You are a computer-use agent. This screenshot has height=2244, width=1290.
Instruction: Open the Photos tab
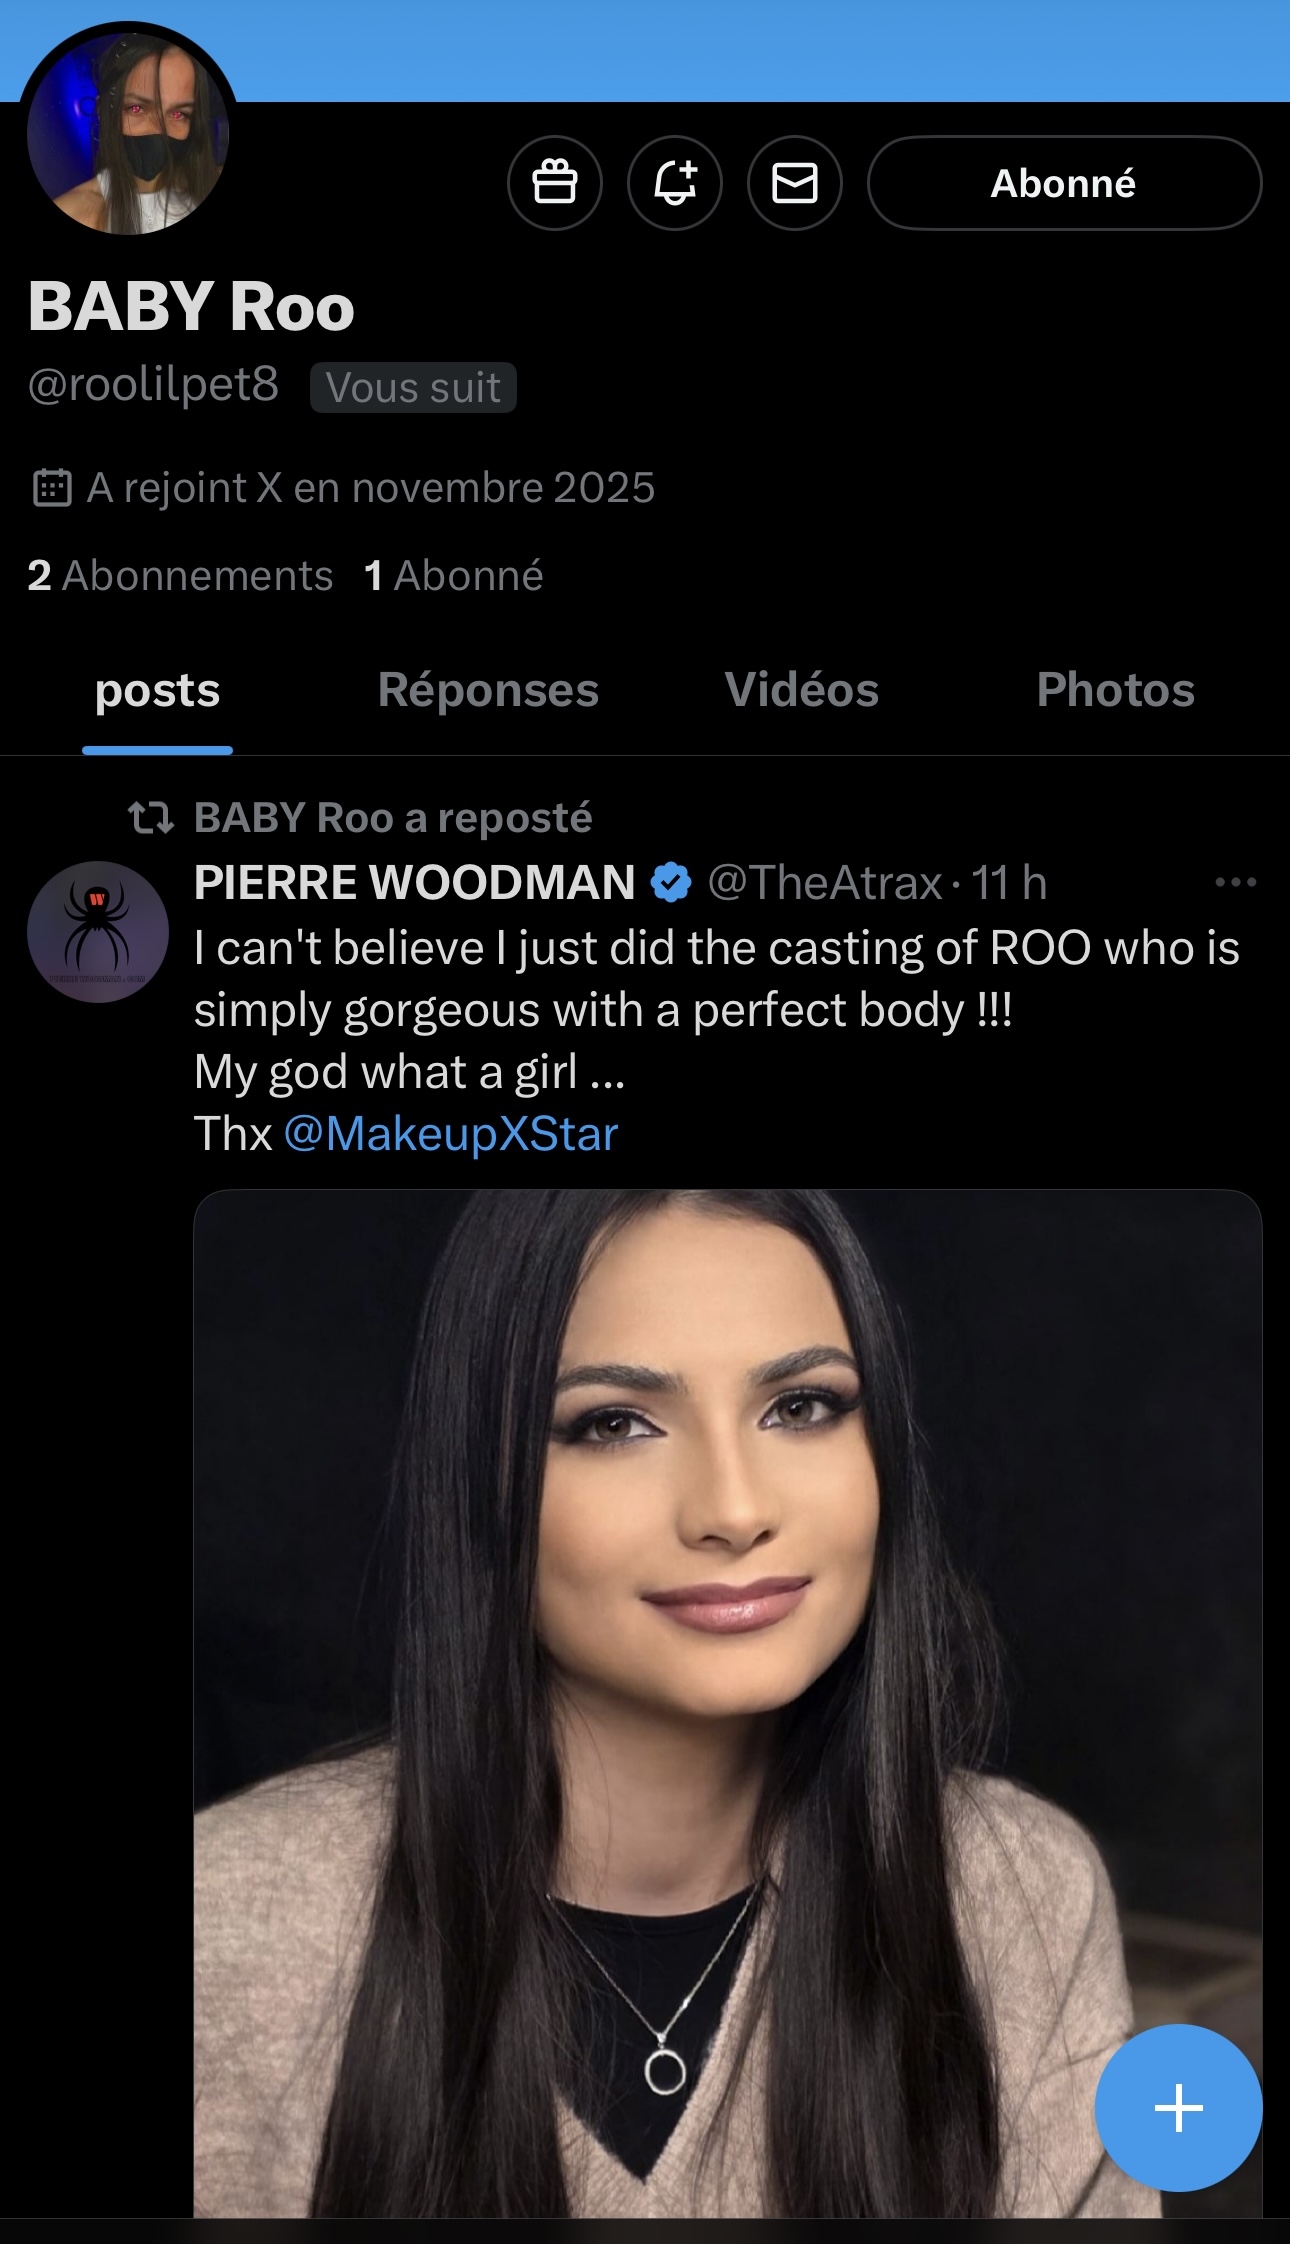[1115, 690]
